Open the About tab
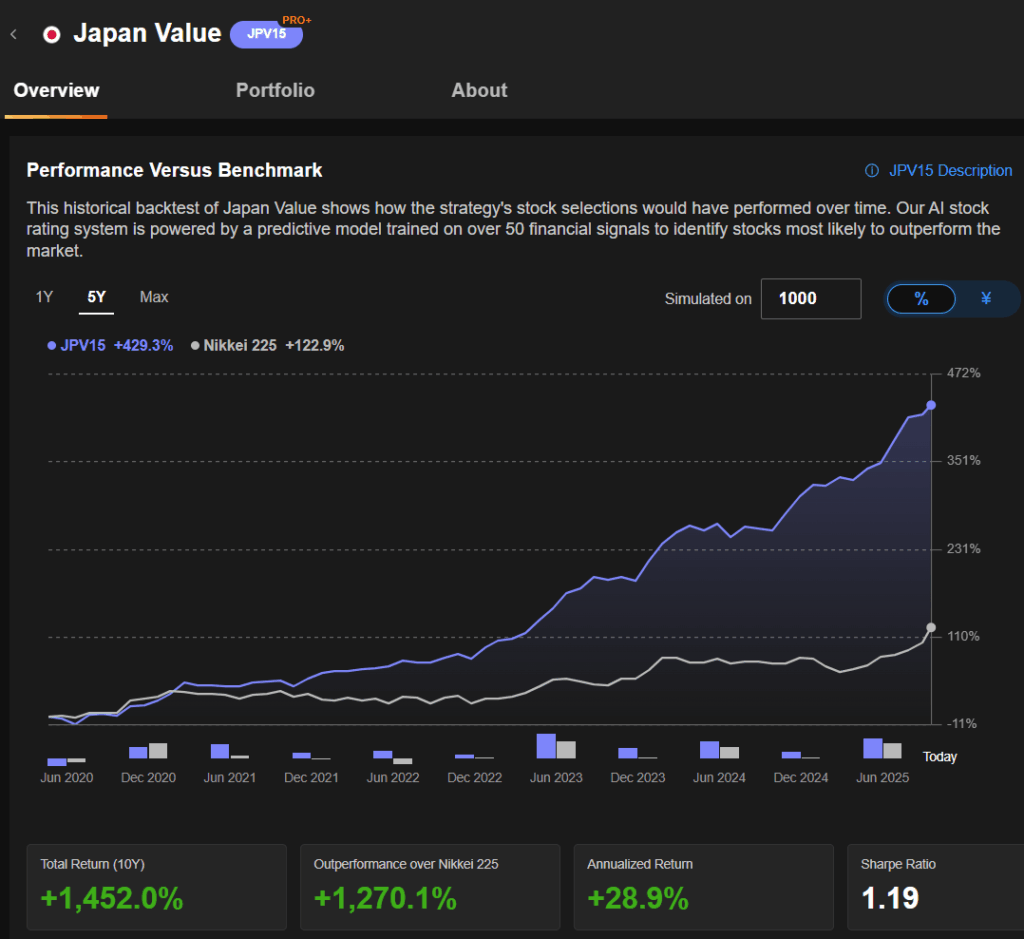Viewport: 1024px width, 939px height. (x=479, y=90)
